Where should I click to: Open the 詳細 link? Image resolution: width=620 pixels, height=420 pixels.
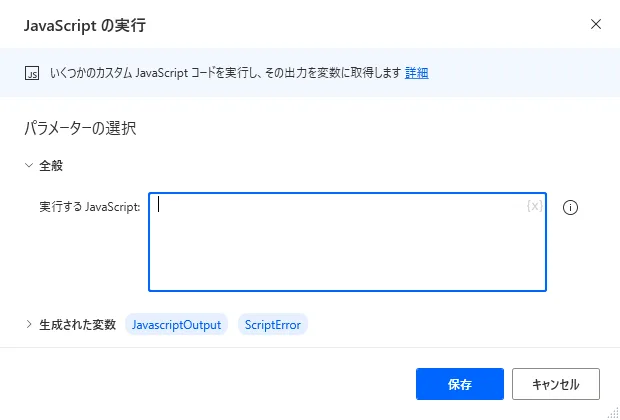417,73
